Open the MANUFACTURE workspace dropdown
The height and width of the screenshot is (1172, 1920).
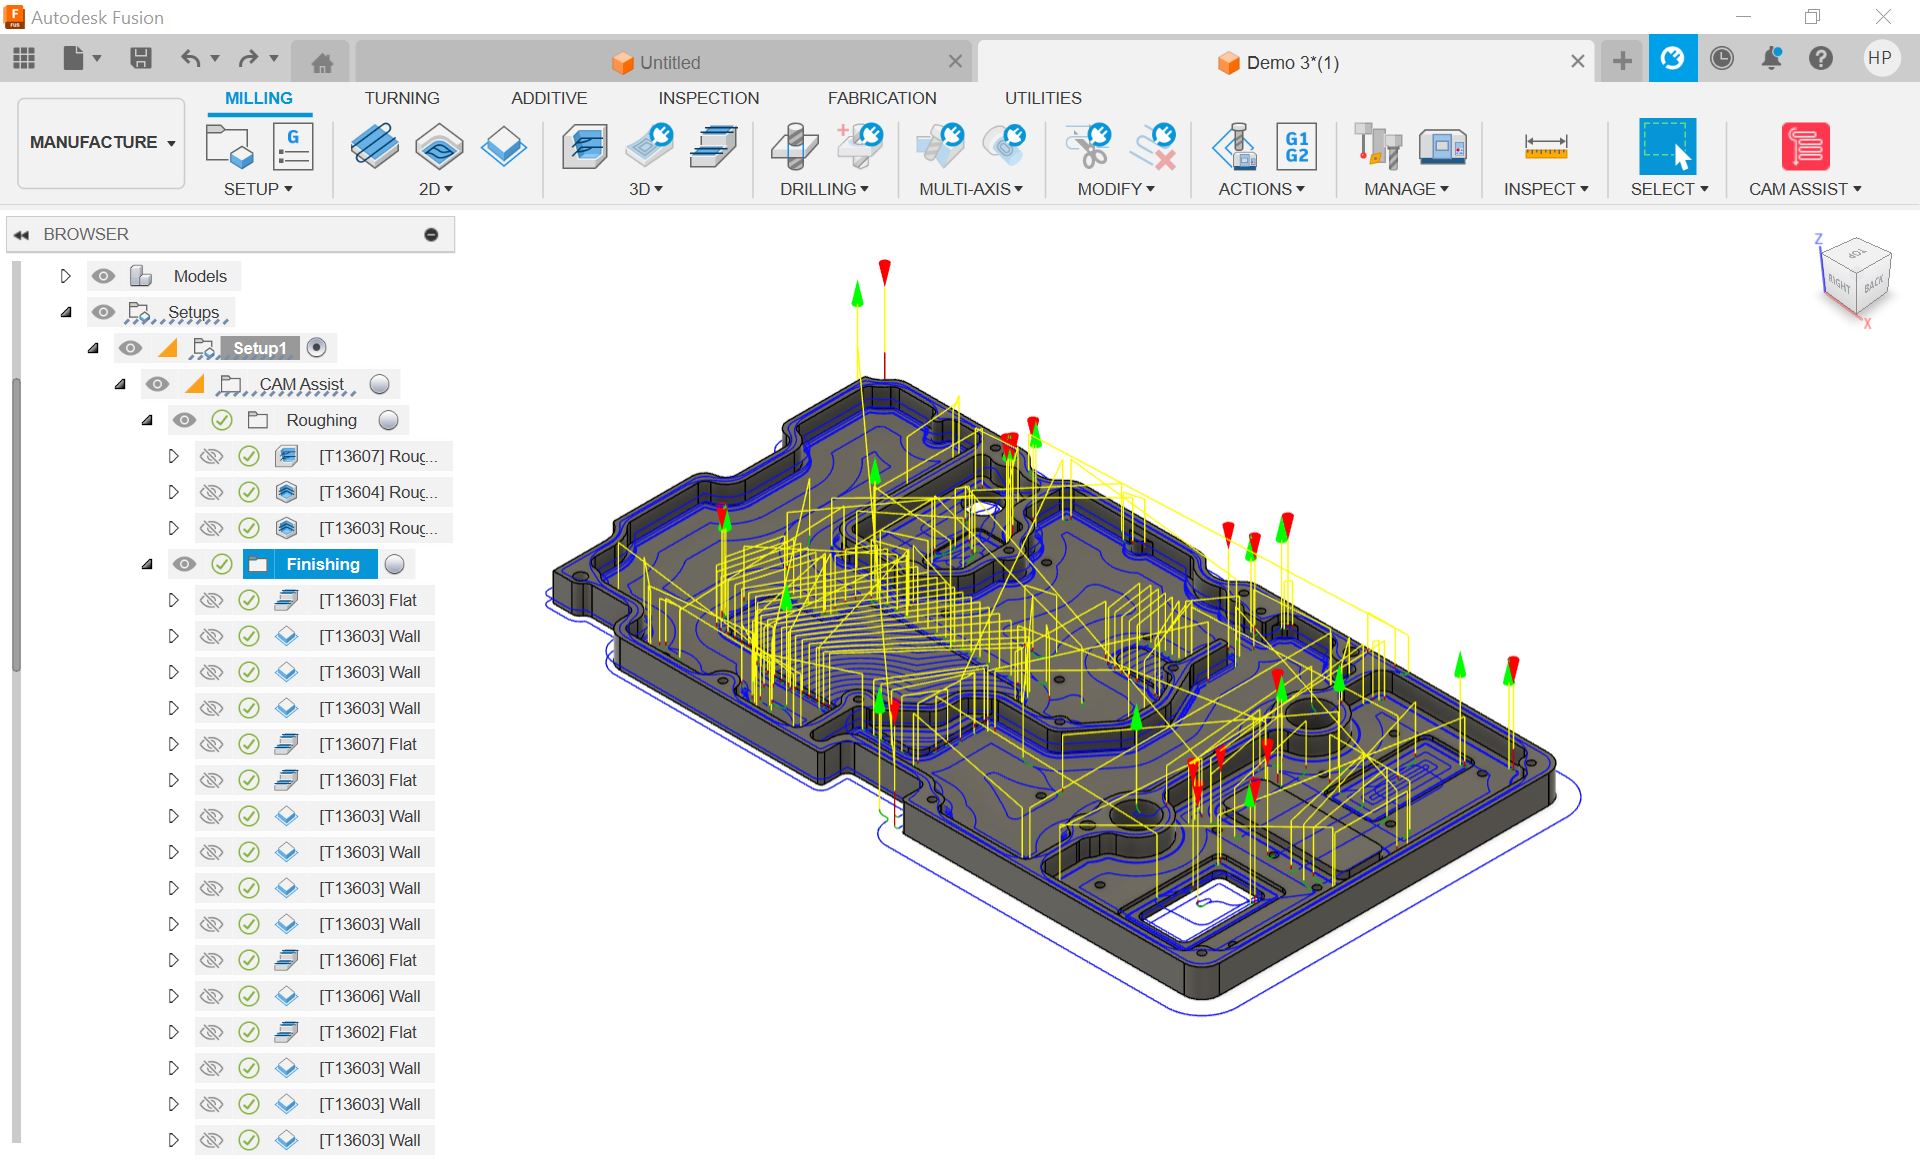click(102, 142)
